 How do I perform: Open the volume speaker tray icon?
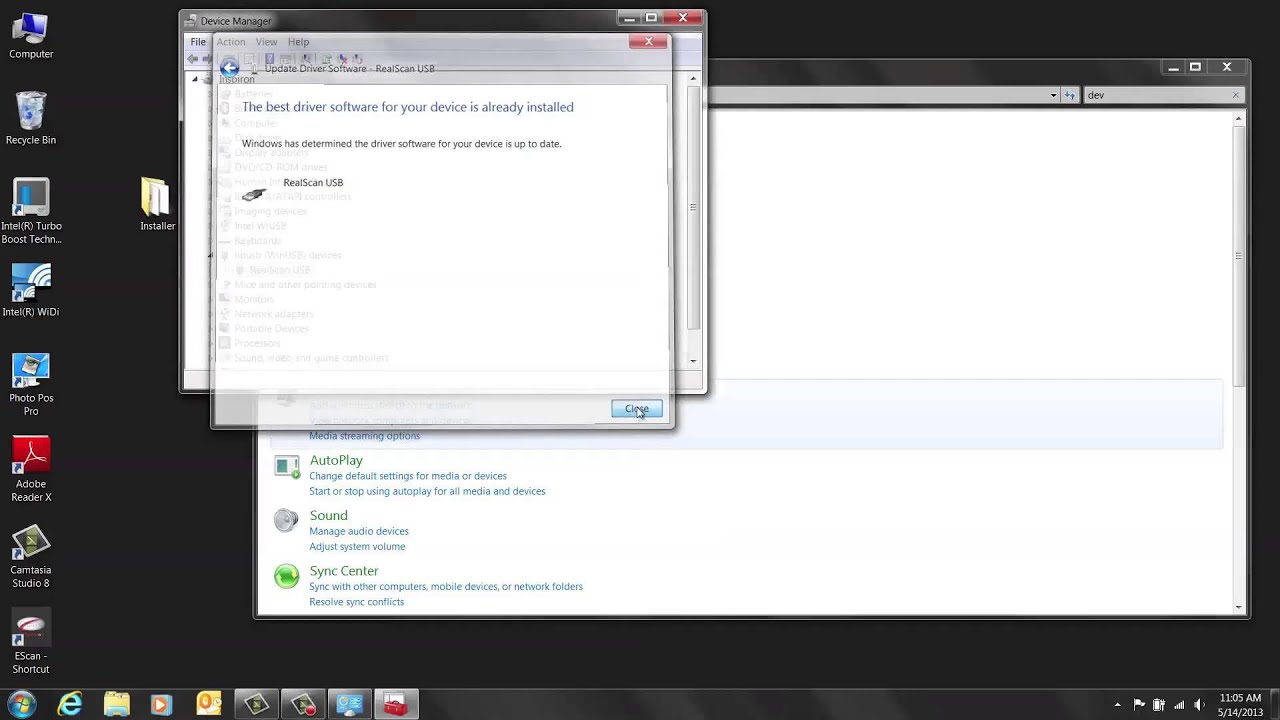point(1199,705)
